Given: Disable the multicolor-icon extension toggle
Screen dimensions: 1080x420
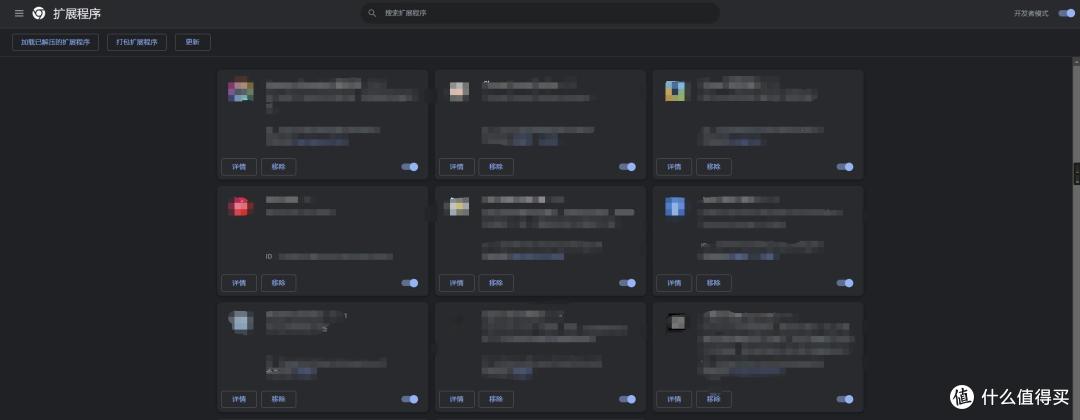Looking at the screenshot, I should [x=410, y=167].
